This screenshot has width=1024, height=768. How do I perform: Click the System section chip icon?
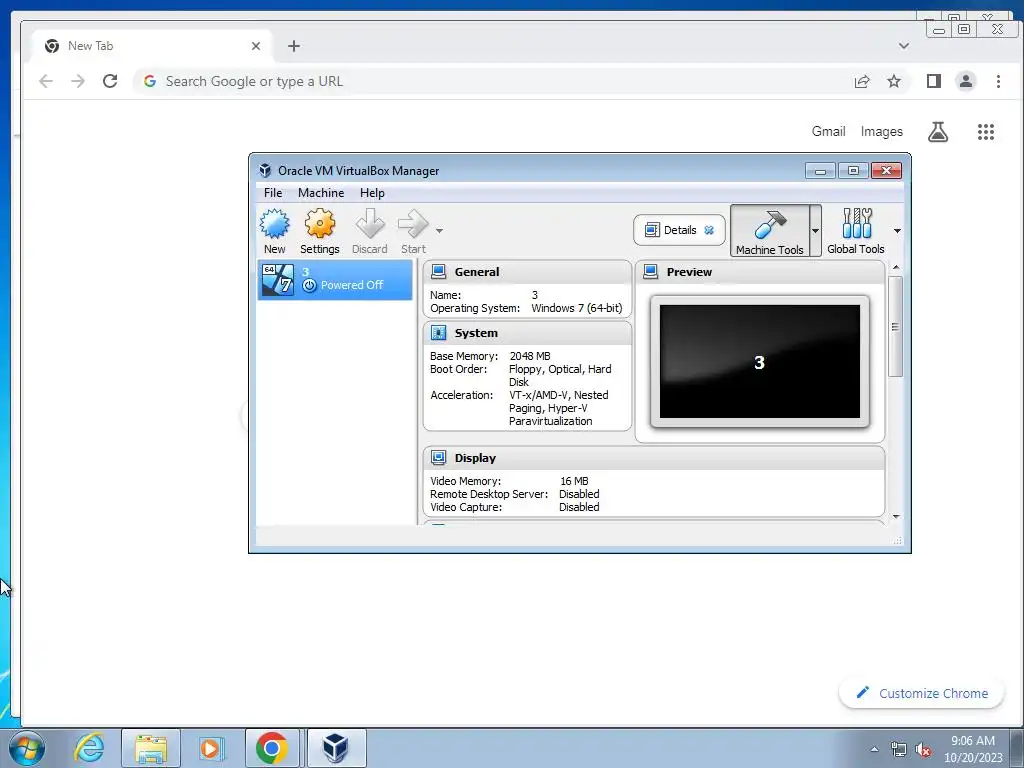438,333
